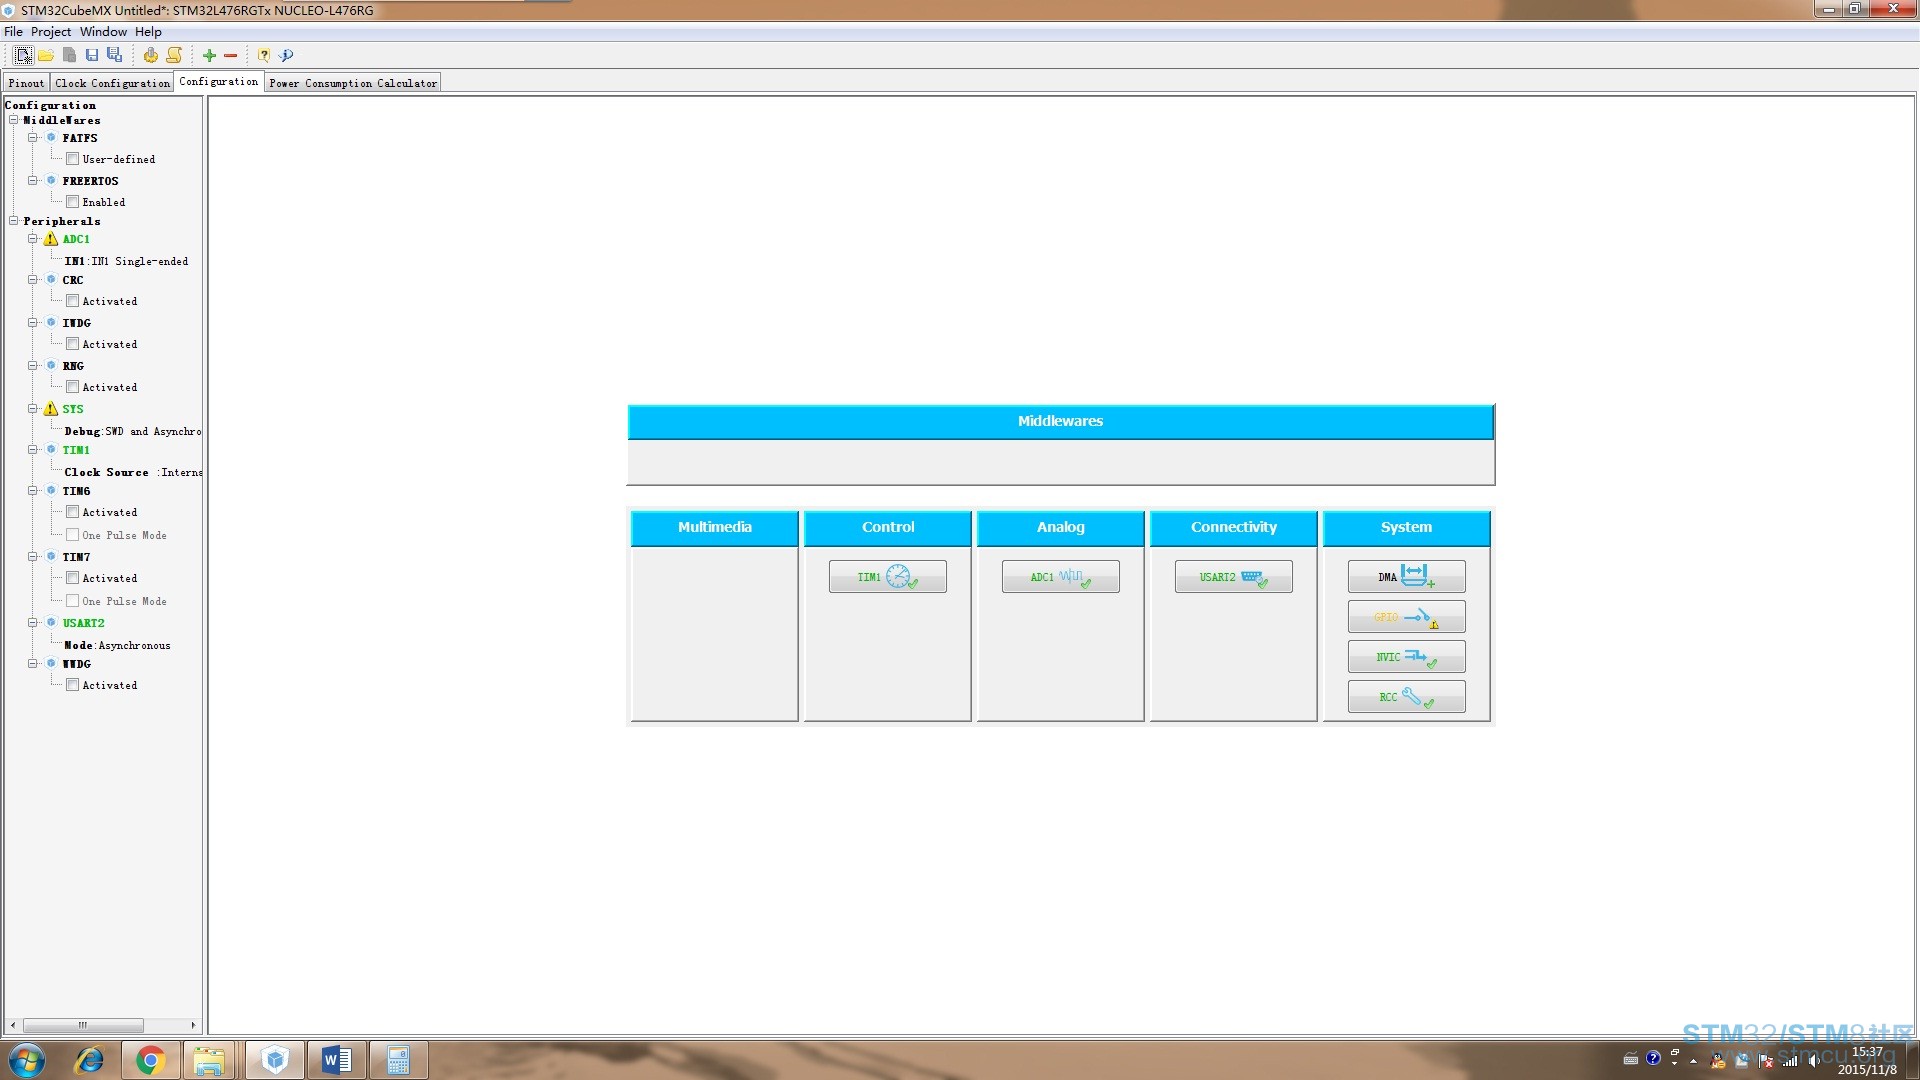Click the Save Project As icon
Image resolution: width=1920 pixels, height=1080 pixels.
pos(114,55)
